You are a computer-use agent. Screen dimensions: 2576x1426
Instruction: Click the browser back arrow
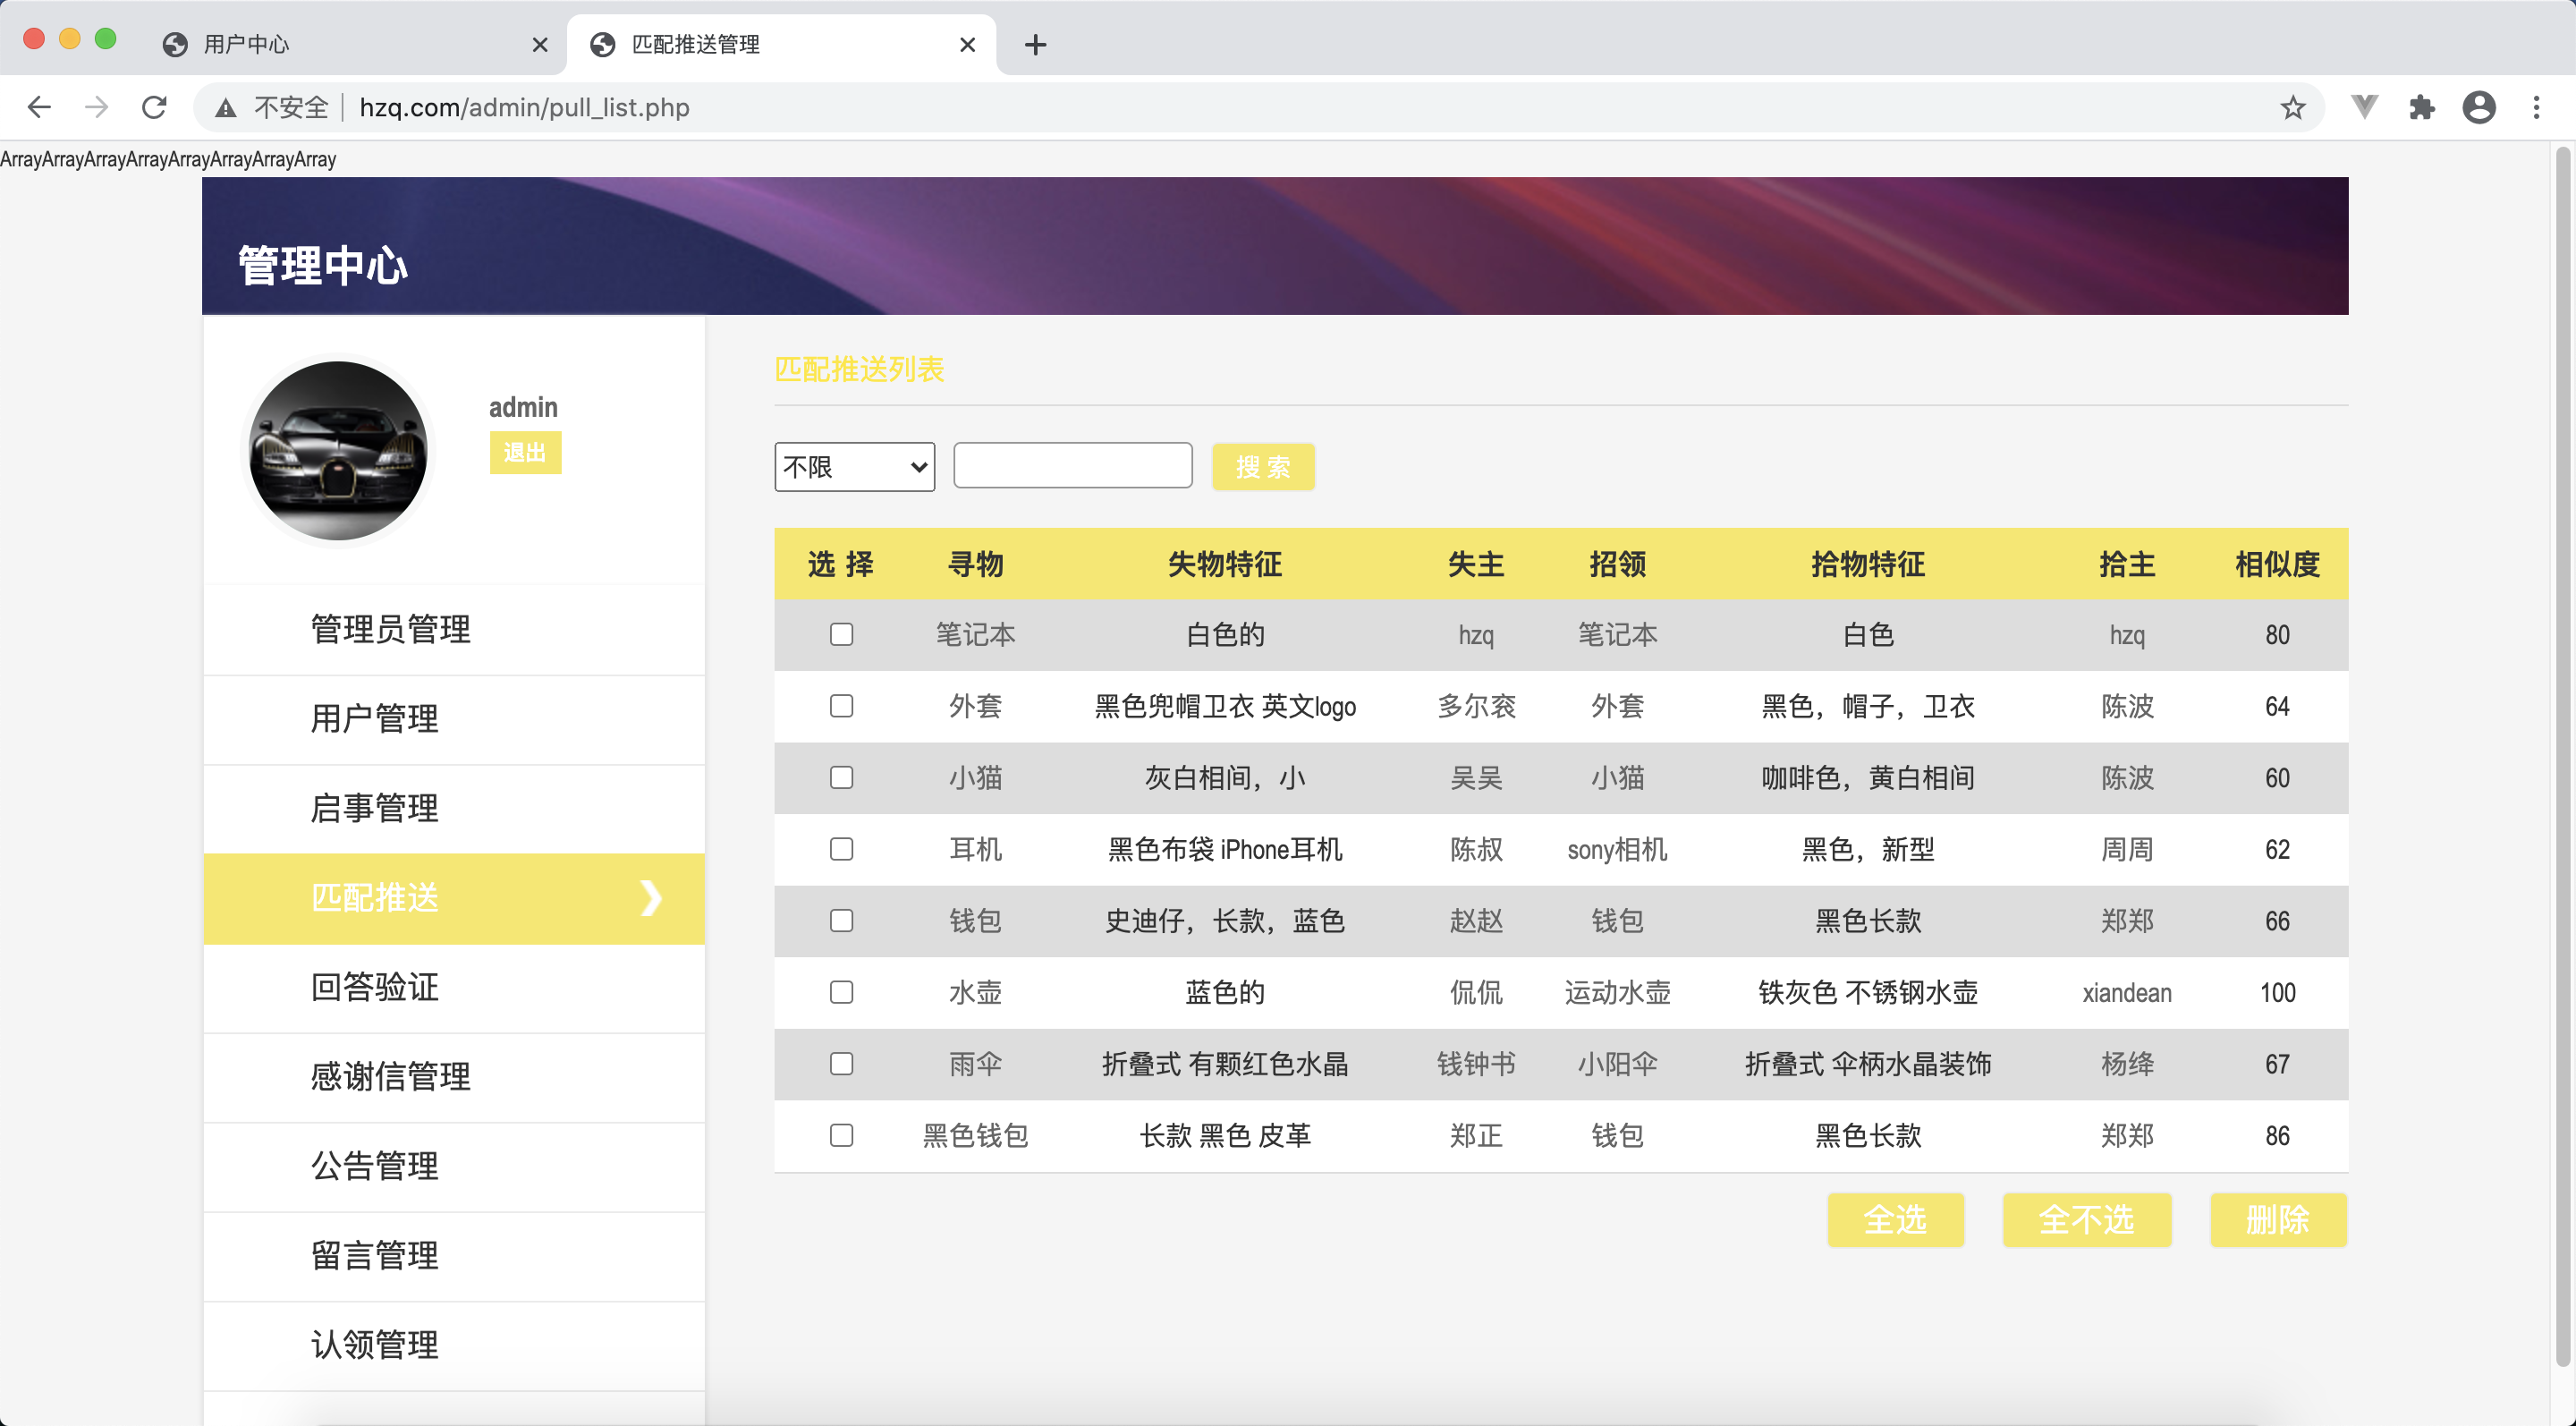click(x=39, y=107)
